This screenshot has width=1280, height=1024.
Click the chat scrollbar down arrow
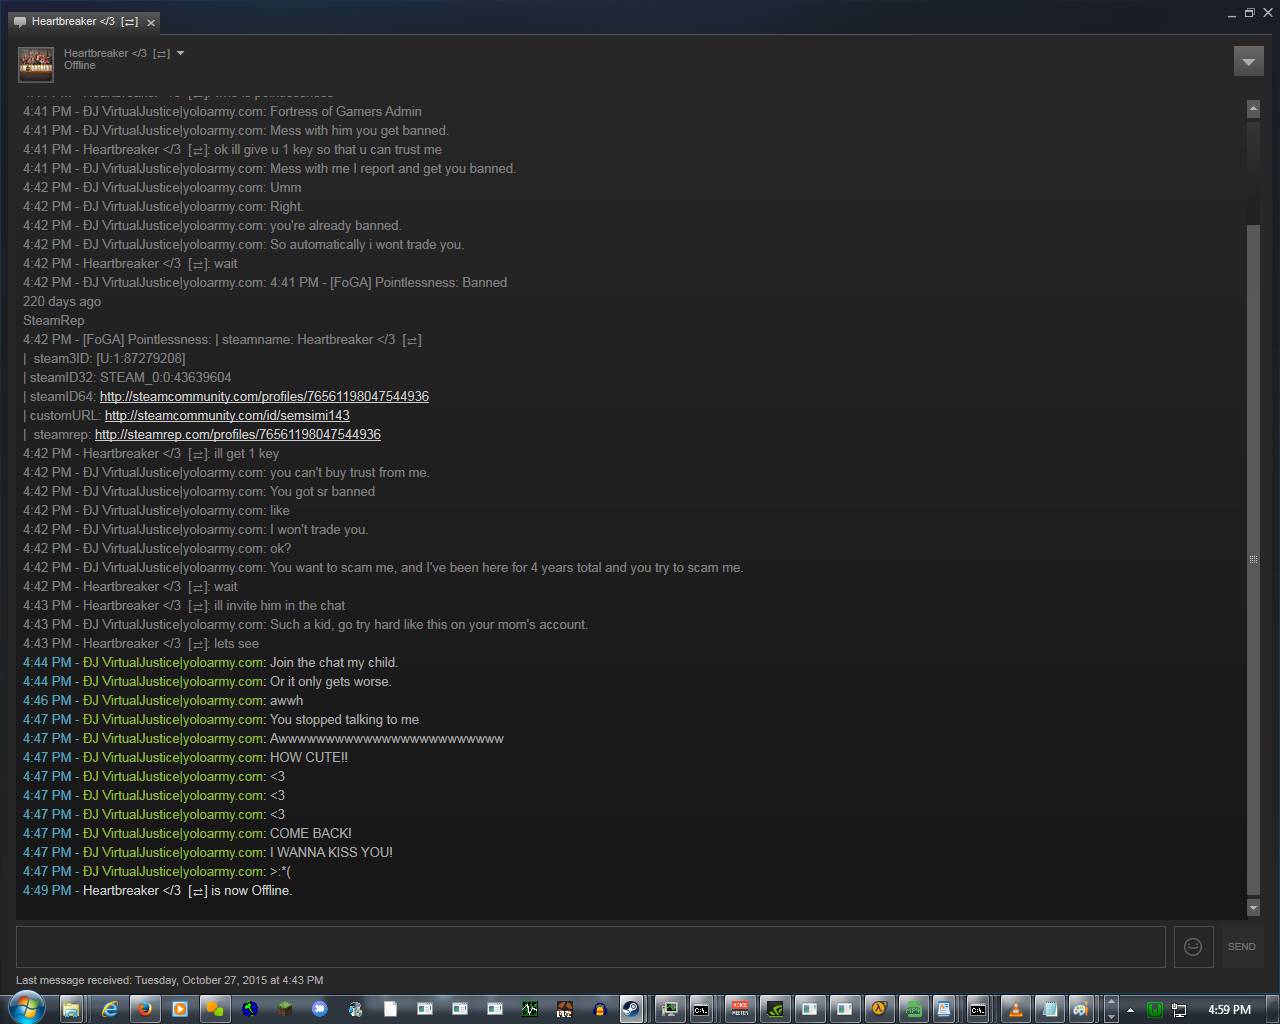(x=1253, y=908)
